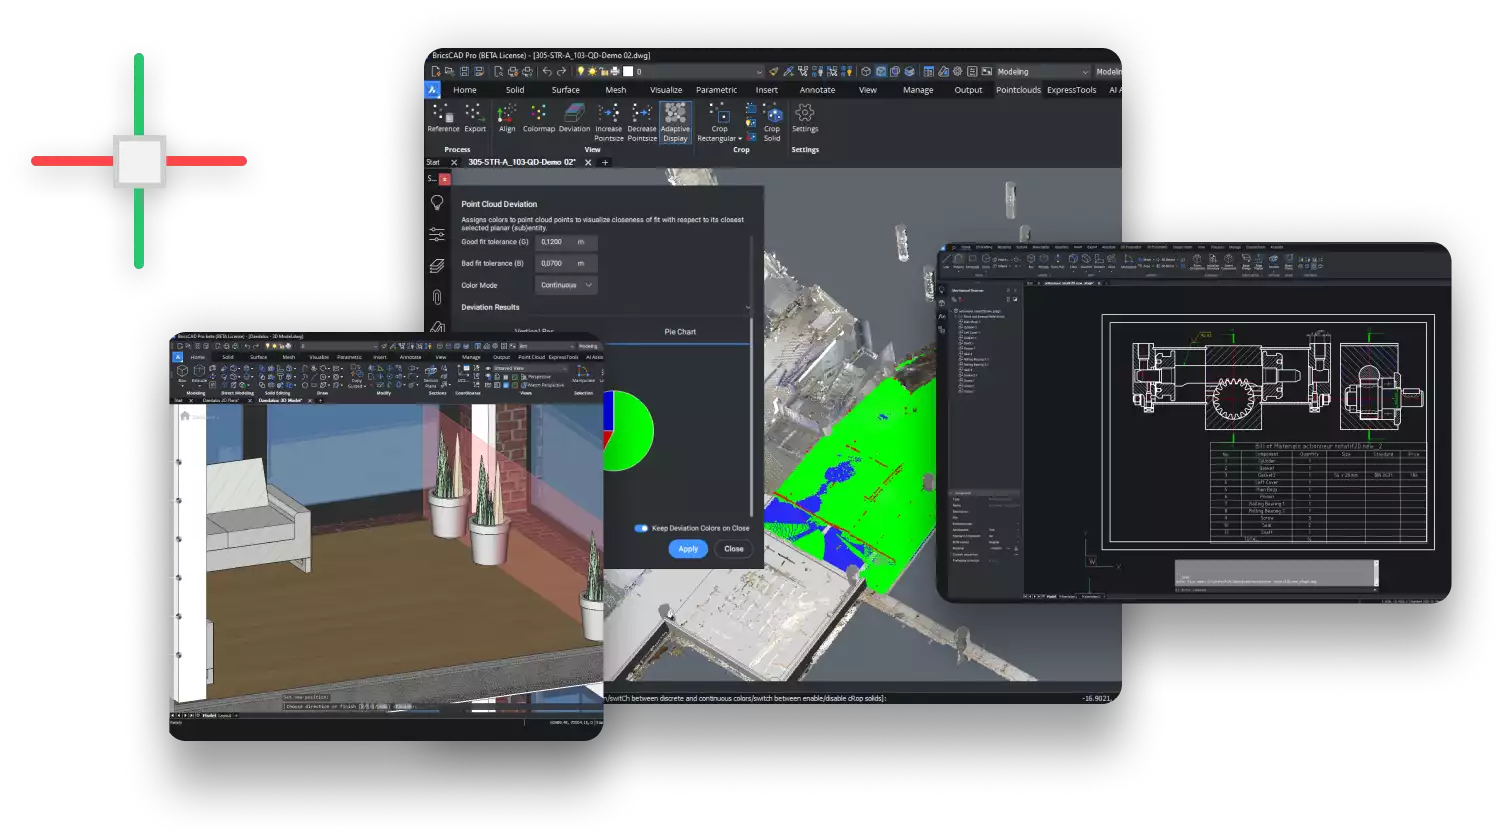Open the paperclip attachments panel icon
Image resolution: width=1500 pixels, height=837 pixels.
click(x=437, y=297)
